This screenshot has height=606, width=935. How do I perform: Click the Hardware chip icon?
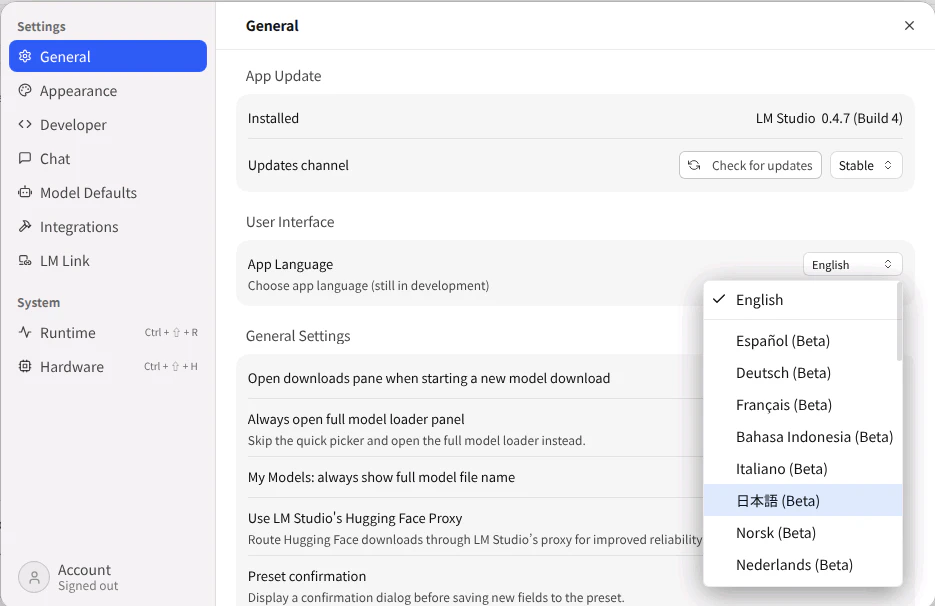click(26, 367)
